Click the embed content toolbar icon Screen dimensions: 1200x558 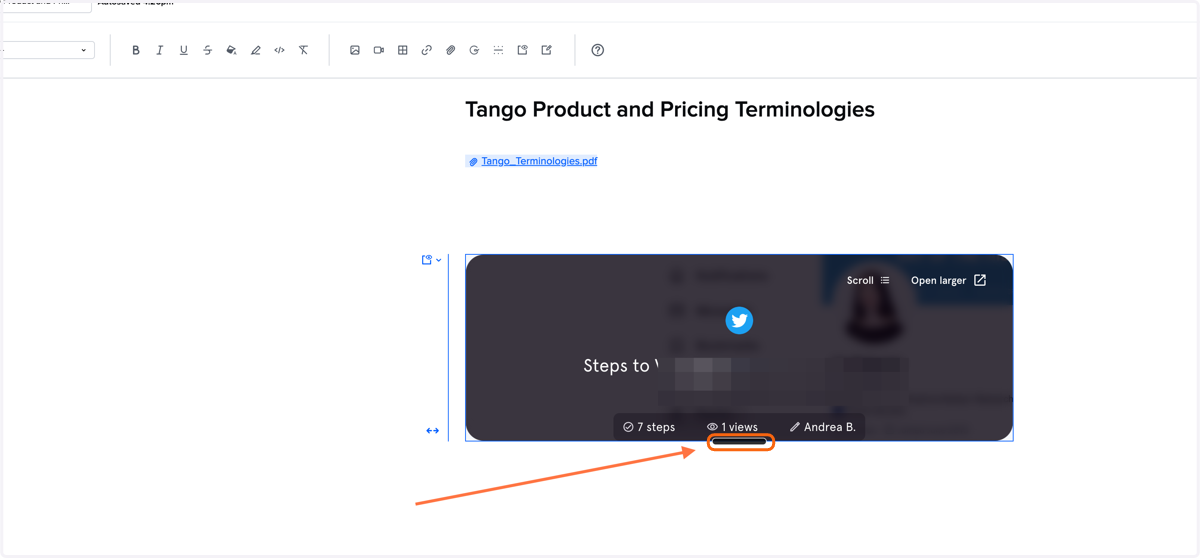tap(523, 50)
